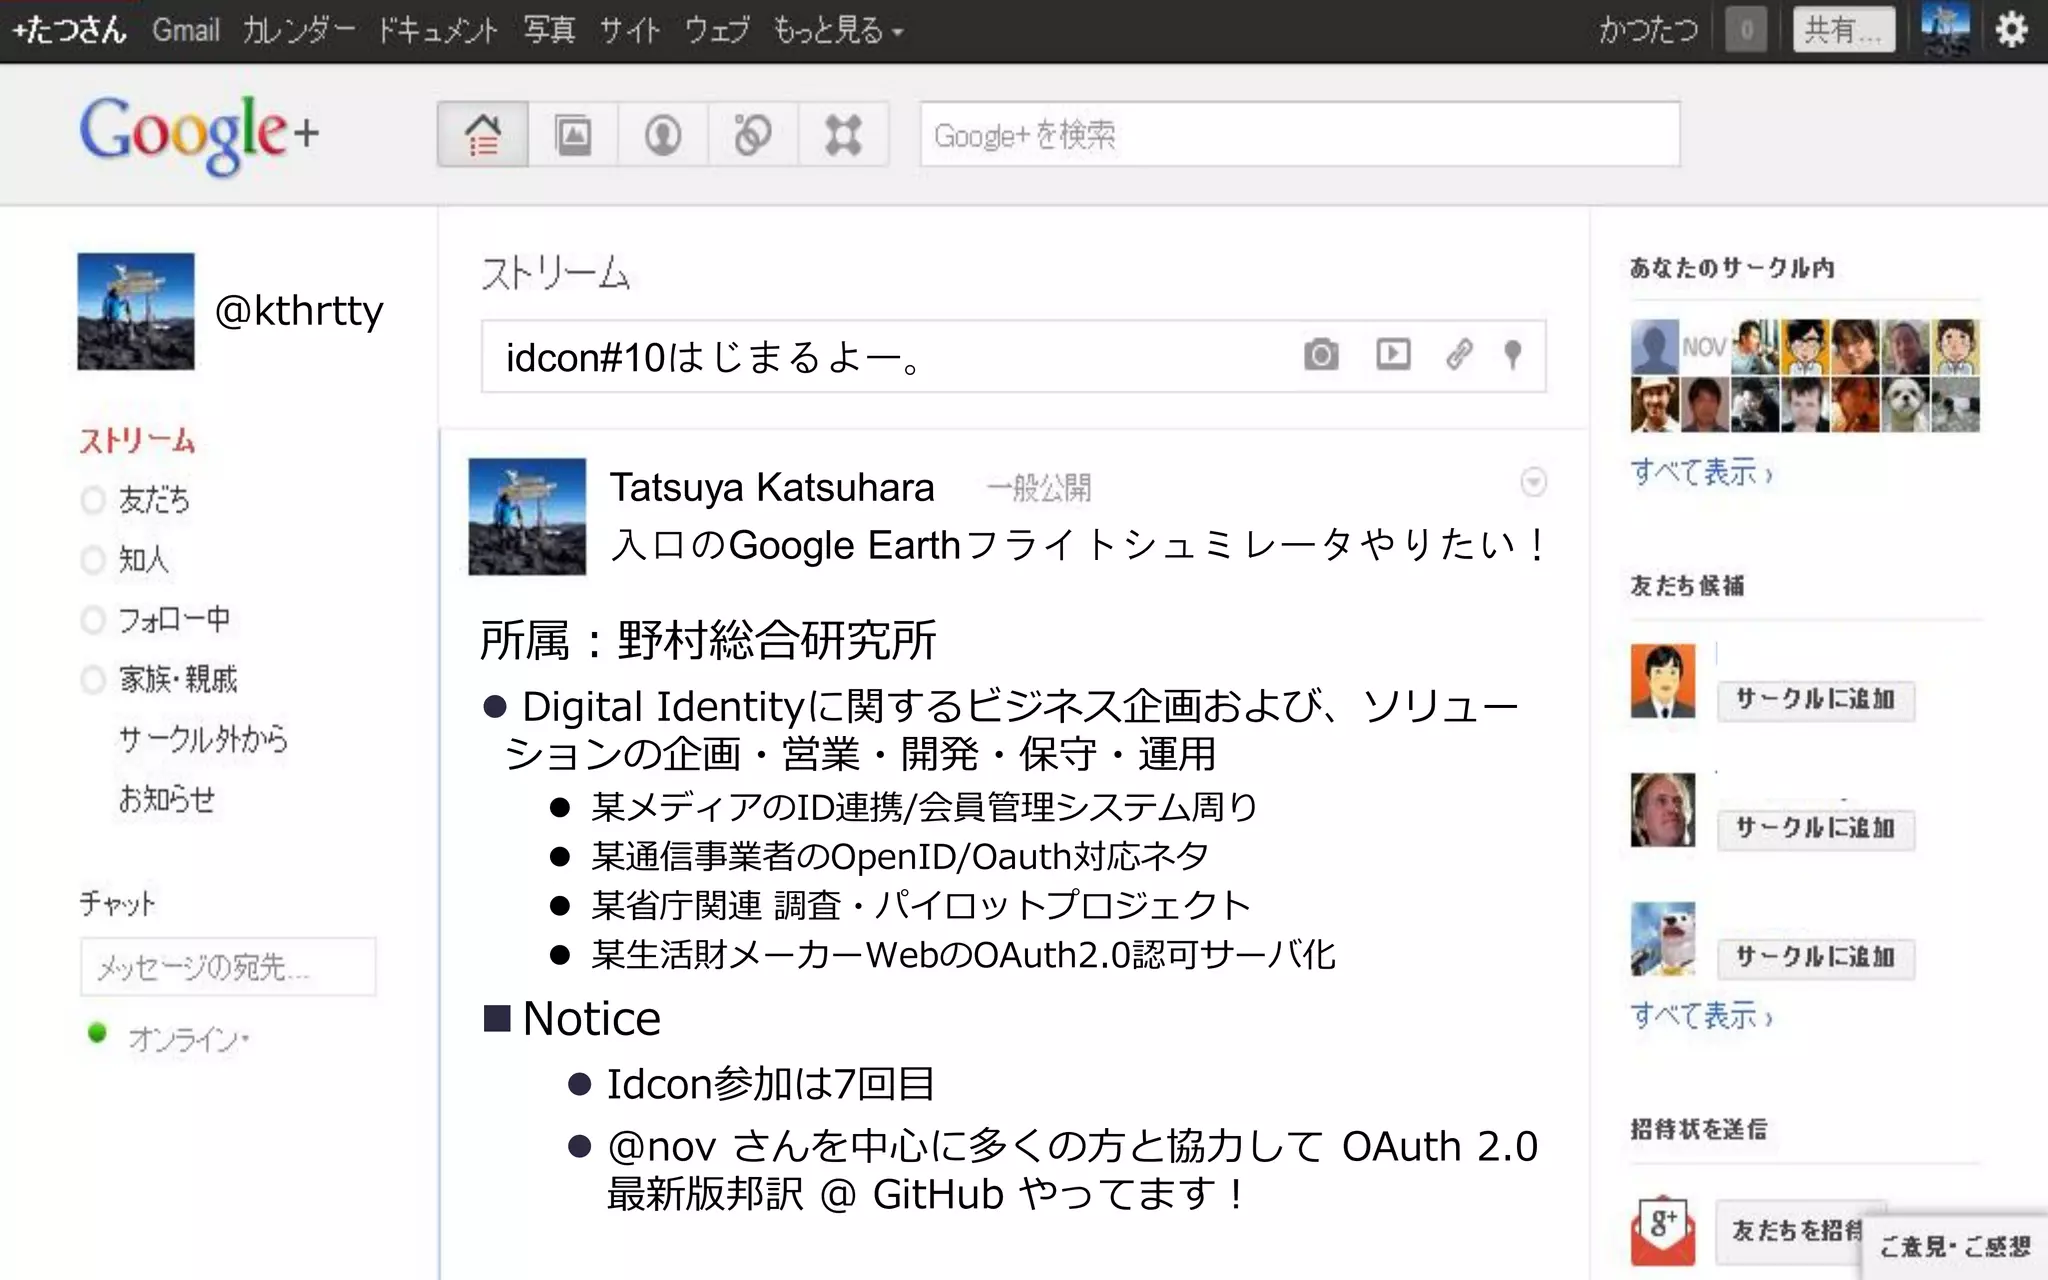Image resolution: width=2048 pixels, height=1280 pixels.
Task: Focus the Google+を検索 search field
Action: point(1300,134)
